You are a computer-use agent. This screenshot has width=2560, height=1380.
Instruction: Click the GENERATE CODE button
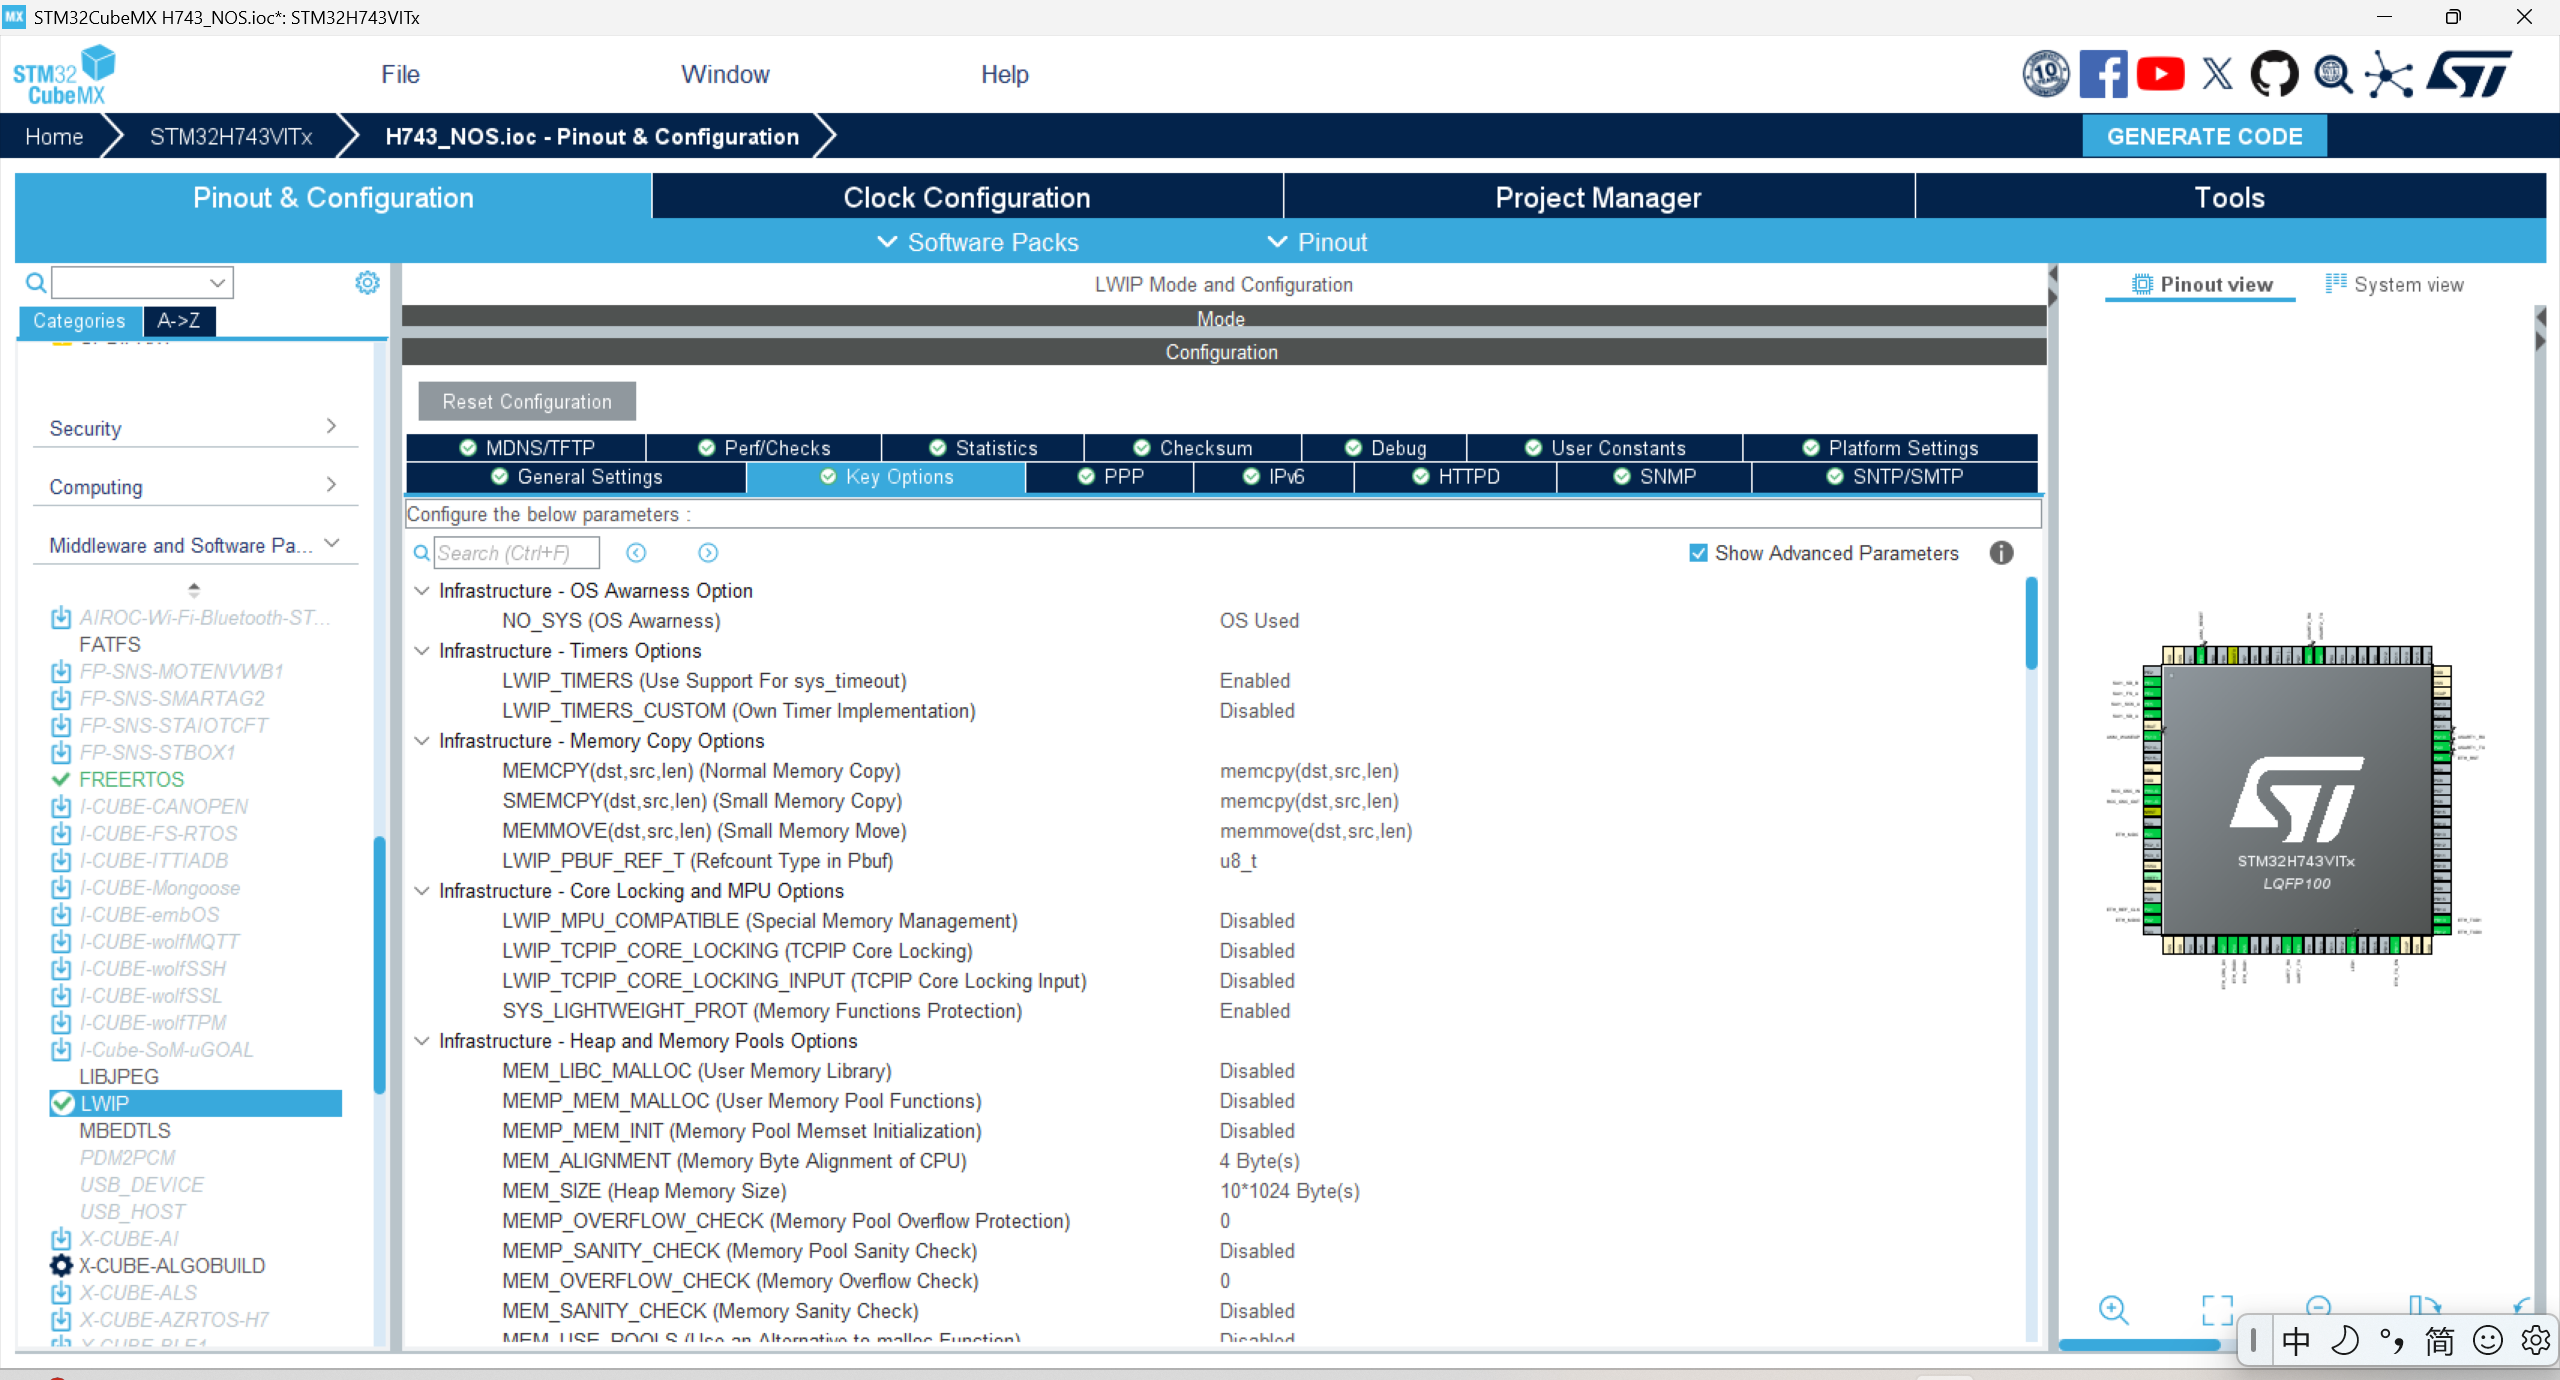pos(2204,136)
